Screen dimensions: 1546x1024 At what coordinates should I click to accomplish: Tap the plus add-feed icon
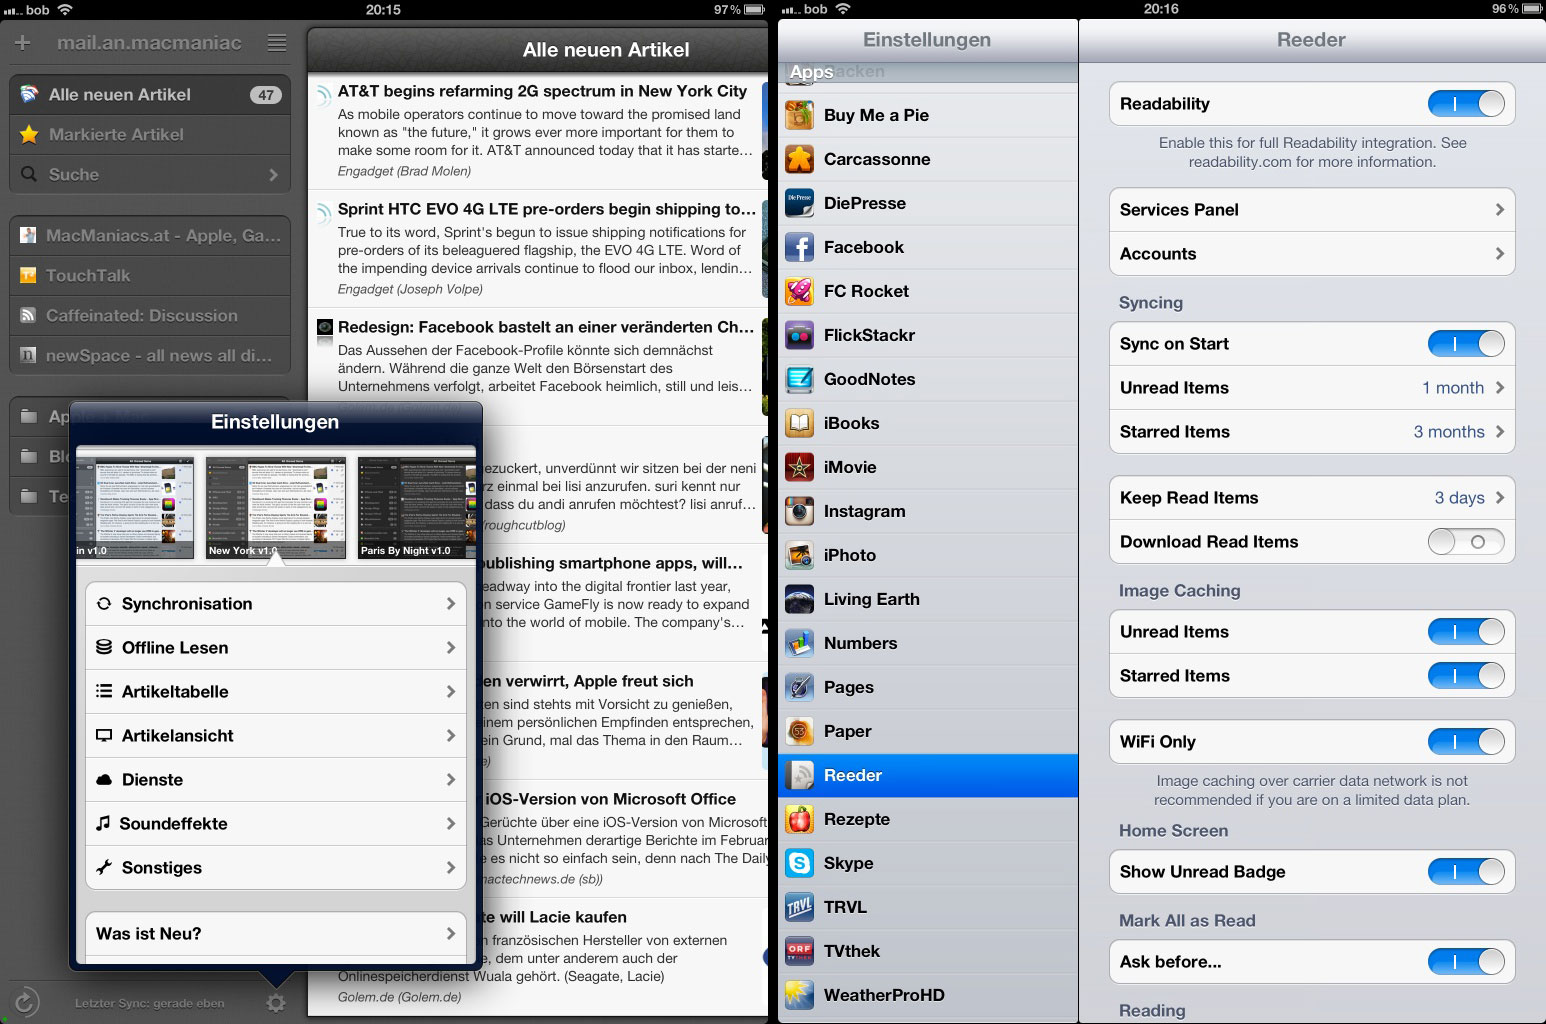click(x=23, y=43)
